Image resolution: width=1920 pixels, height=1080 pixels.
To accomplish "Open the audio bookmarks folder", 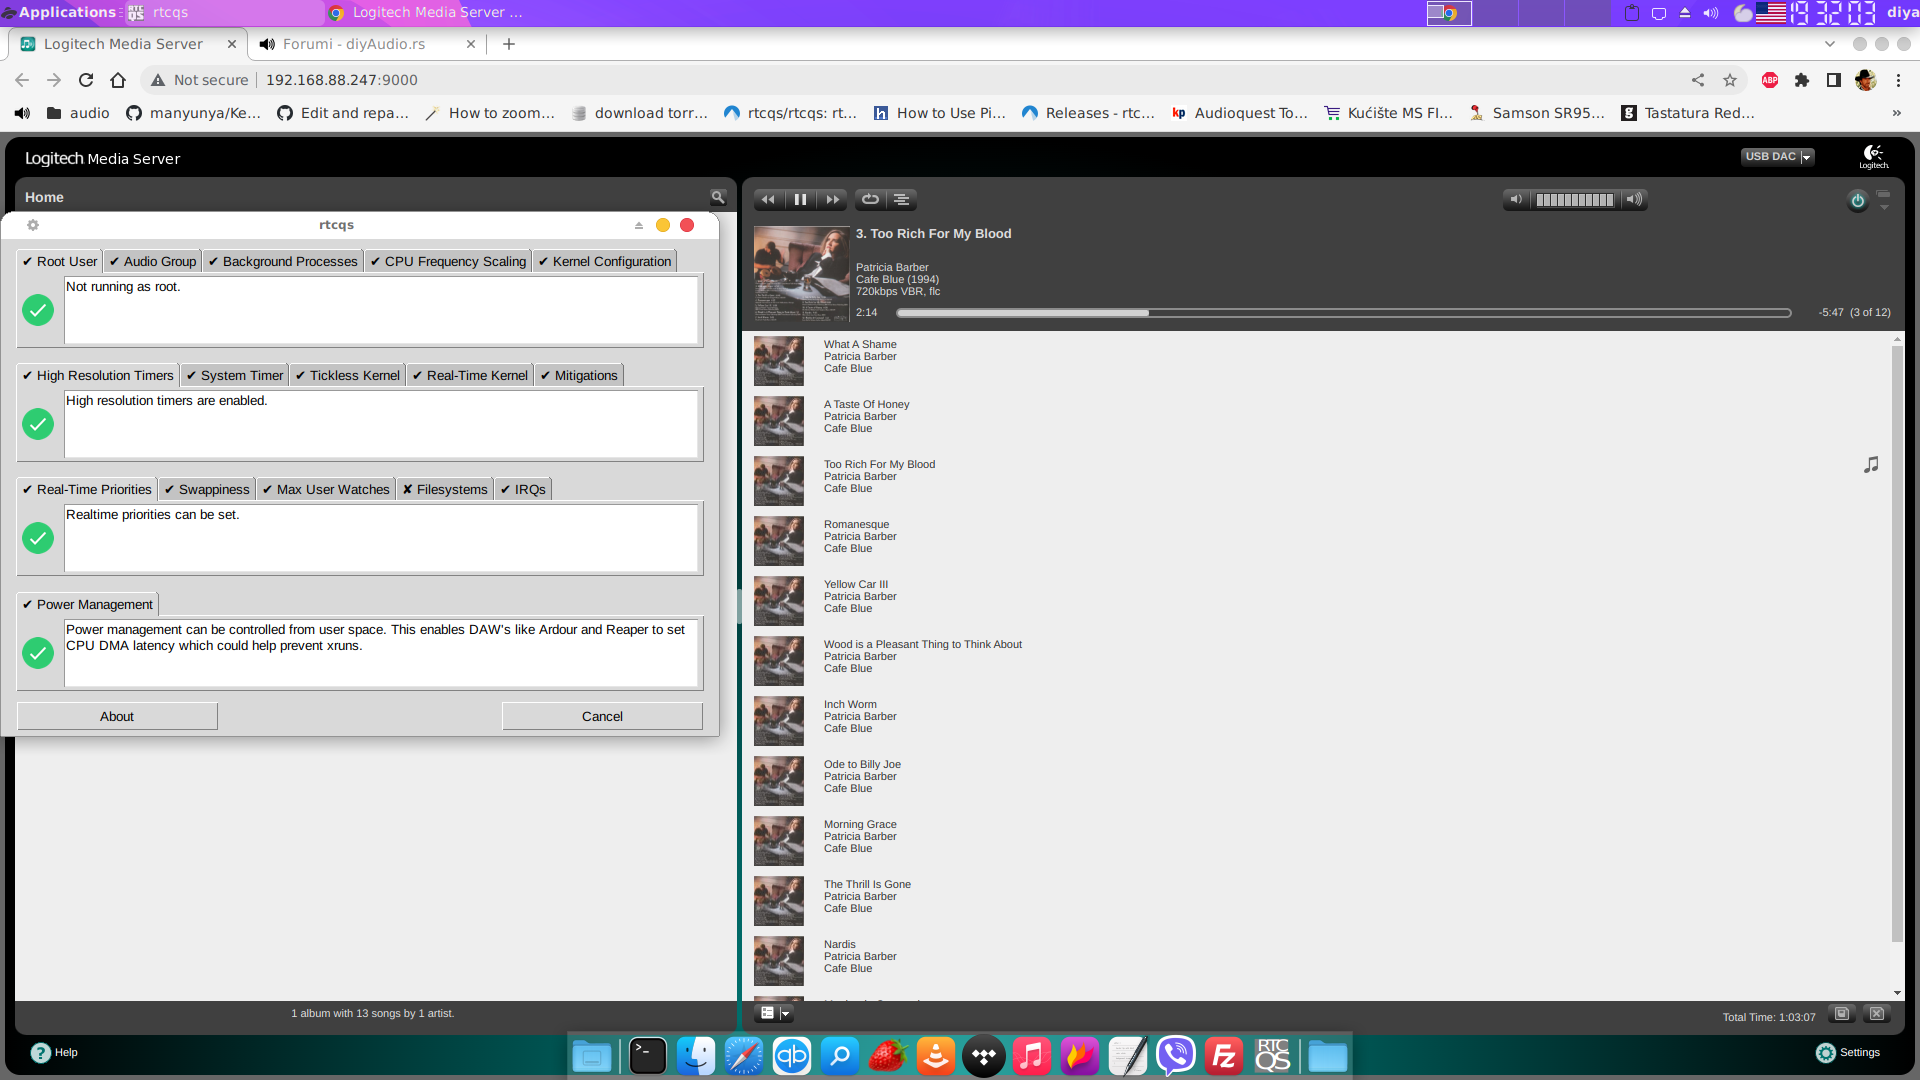I will tap(78, 113).
